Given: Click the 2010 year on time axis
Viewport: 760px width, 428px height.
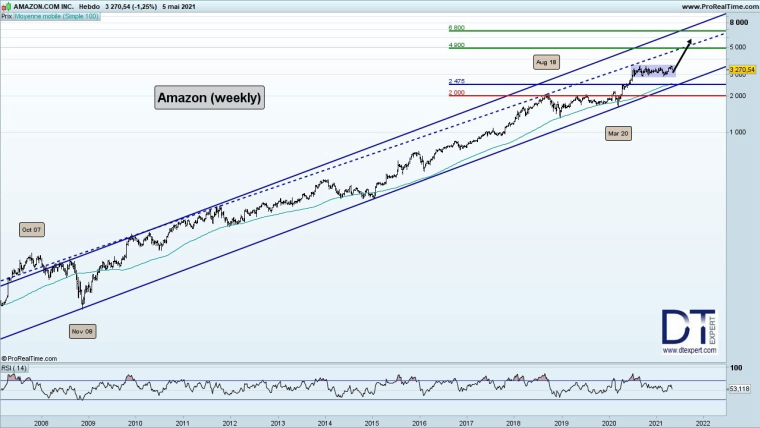Looking at the screenshot, I should coord(135,423).
